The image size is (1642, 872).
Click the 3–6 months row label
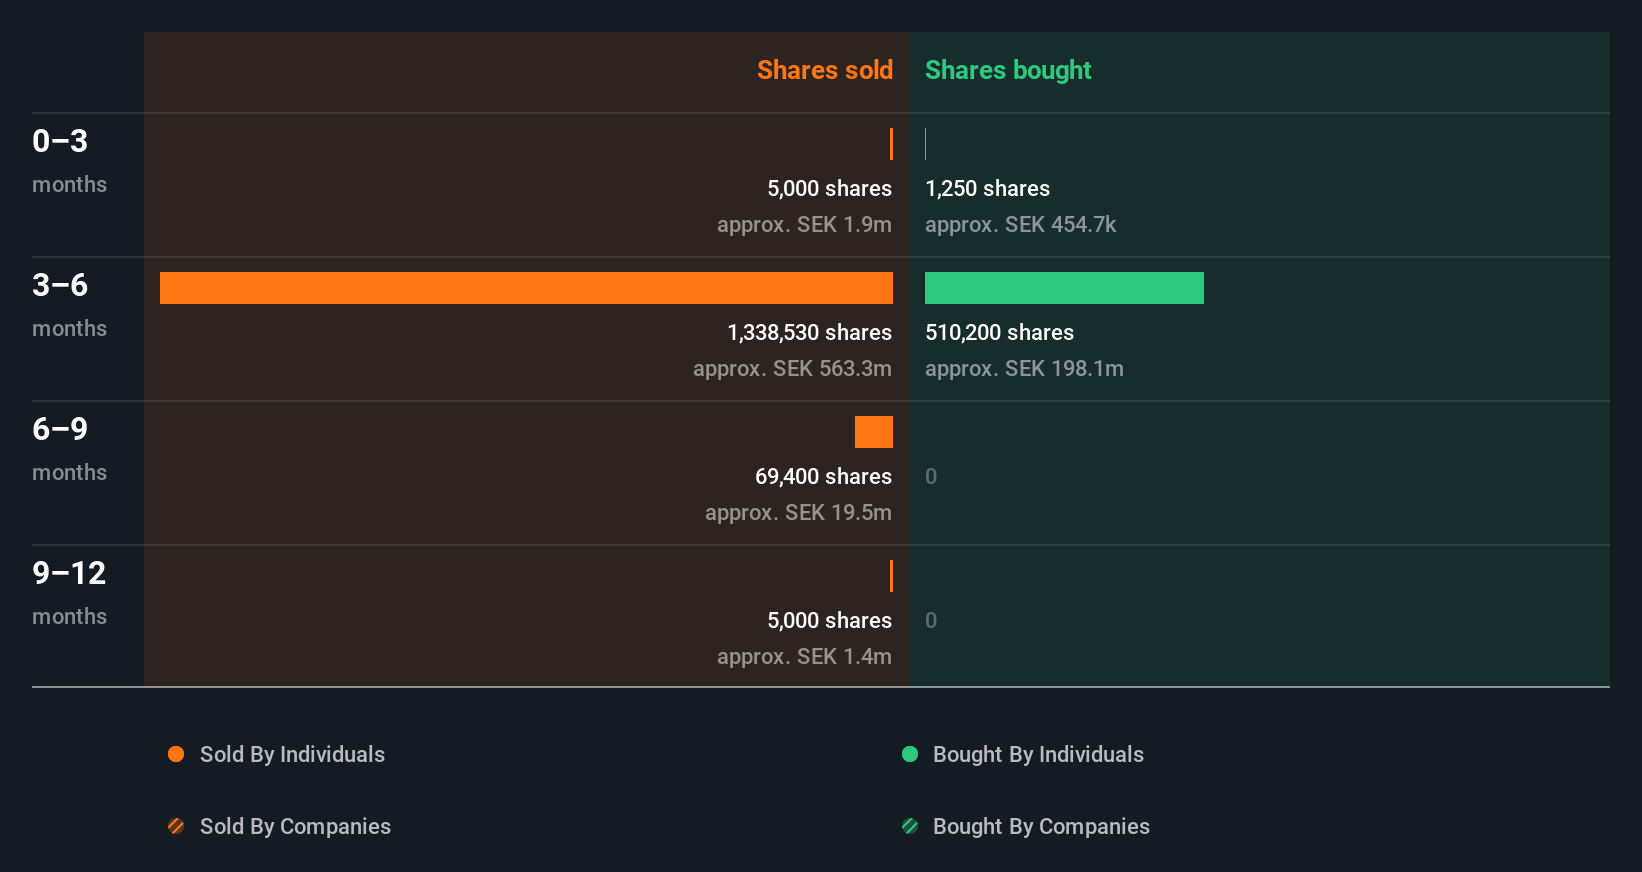click(69, 304)
